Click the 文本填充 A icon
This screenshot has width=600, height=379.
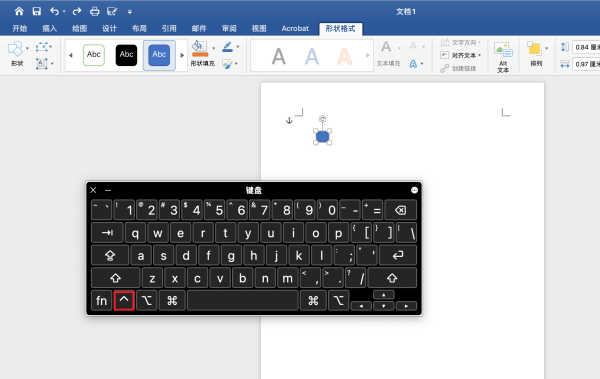[386, 48]
